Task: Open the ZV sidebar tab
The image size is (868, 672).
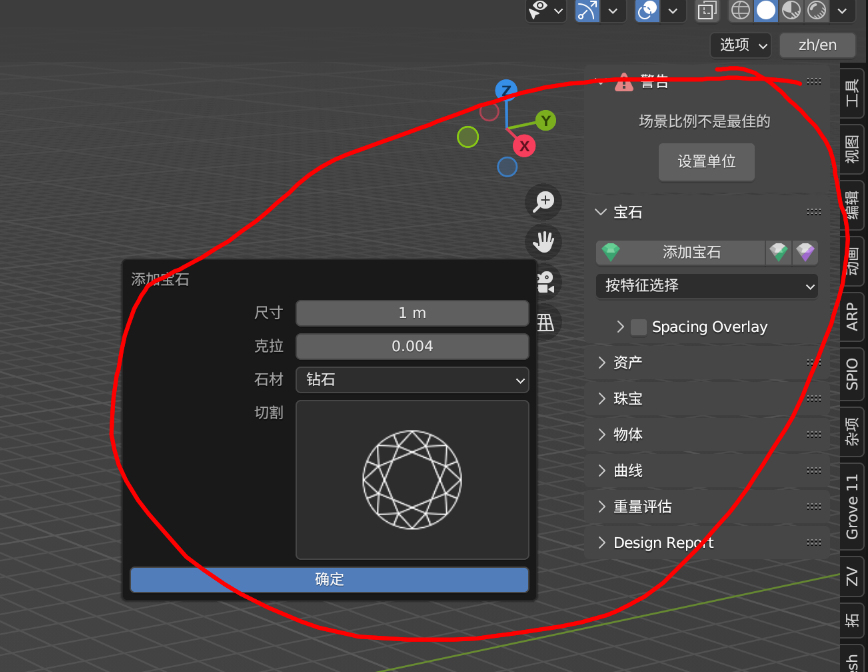Action: pyautogui.click(x=852, y=576)
